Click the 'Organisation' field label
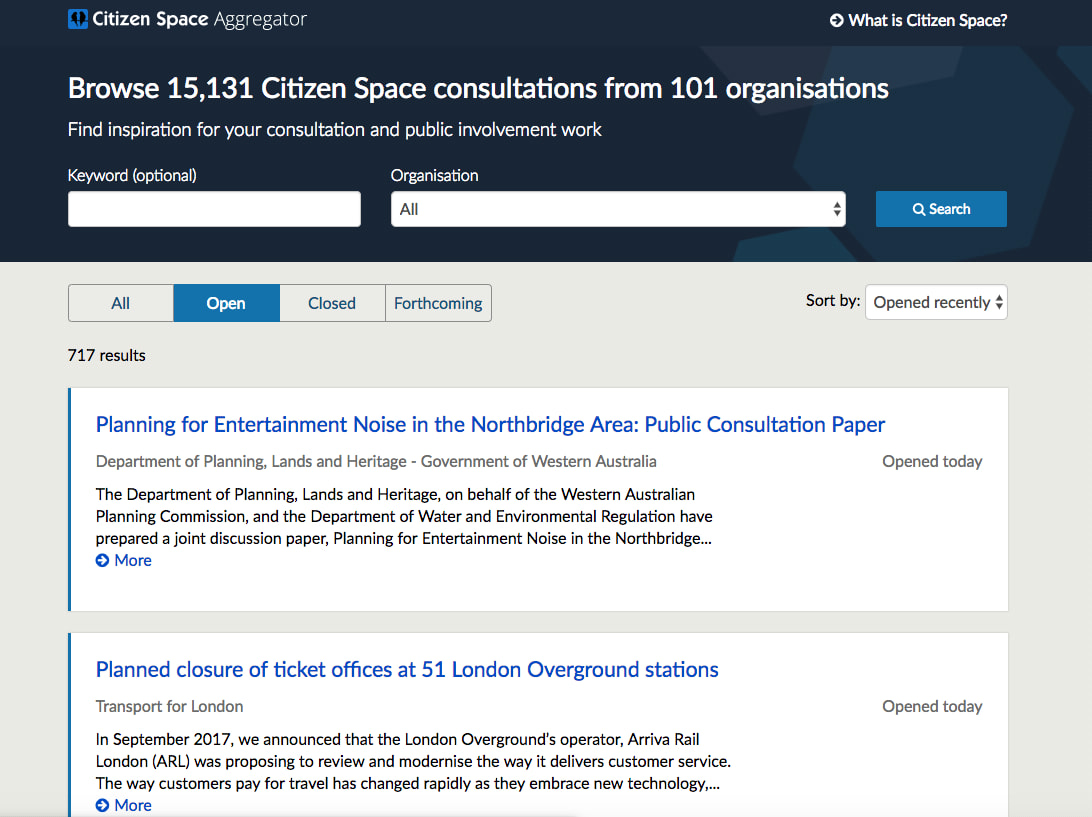The image size is (1092, 817). (435, 176)
